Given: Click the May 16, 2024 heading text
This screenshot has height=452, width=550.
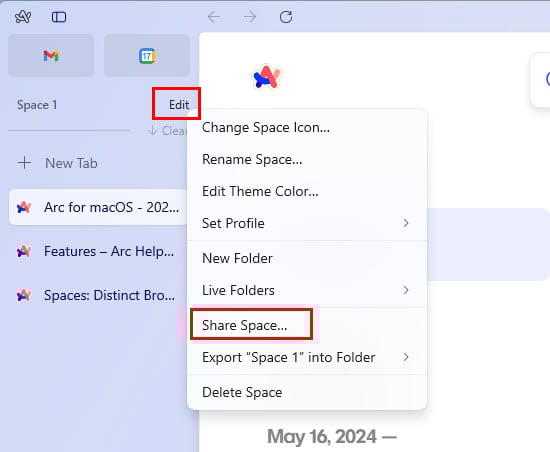Looking at the screenshot, I should point(332,437).
